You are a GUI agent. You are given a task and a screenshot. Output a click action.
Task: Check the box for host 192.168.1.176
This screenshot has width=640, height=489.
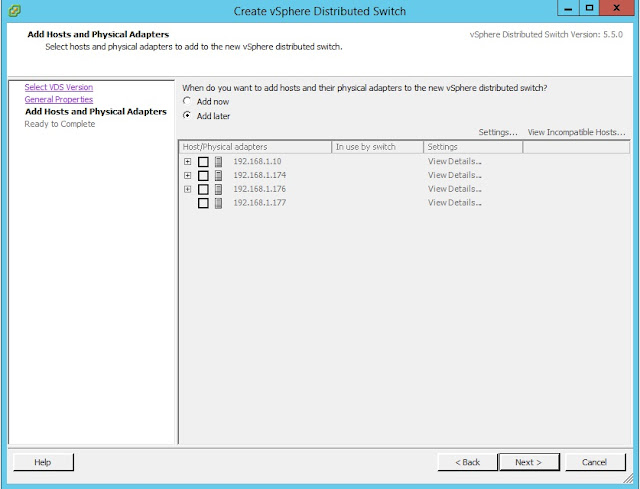[203, 189]
